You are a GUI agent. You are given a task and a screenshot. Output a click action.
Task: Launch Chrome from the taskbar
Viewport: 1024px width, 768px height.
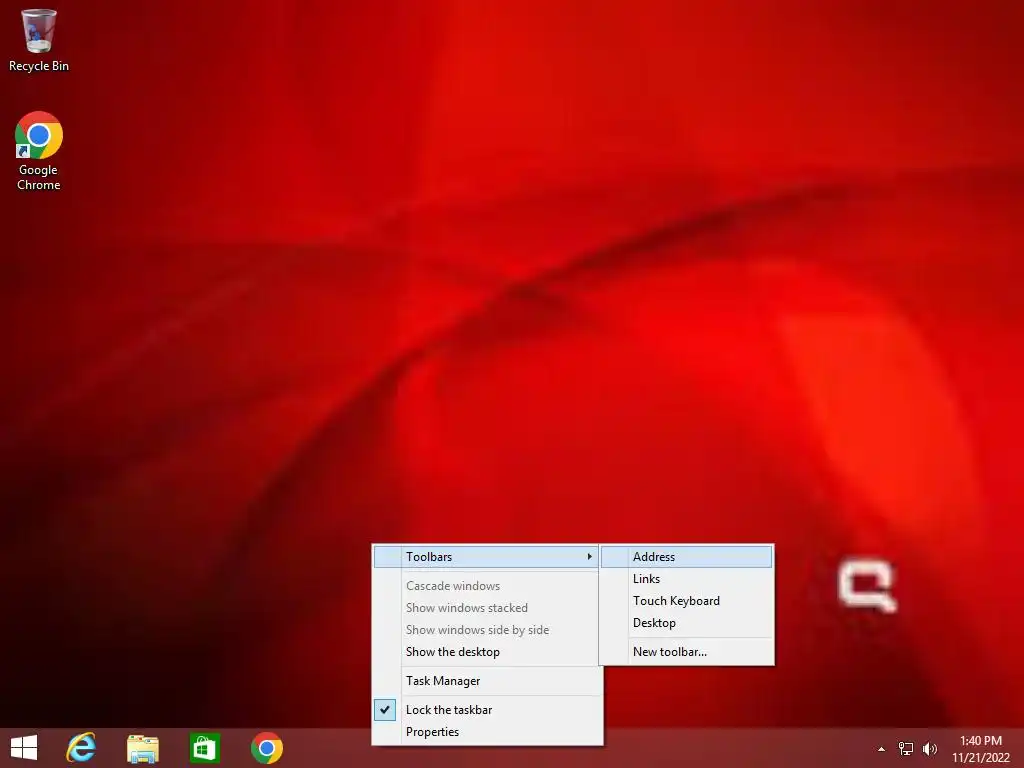[x=266, y=748]
